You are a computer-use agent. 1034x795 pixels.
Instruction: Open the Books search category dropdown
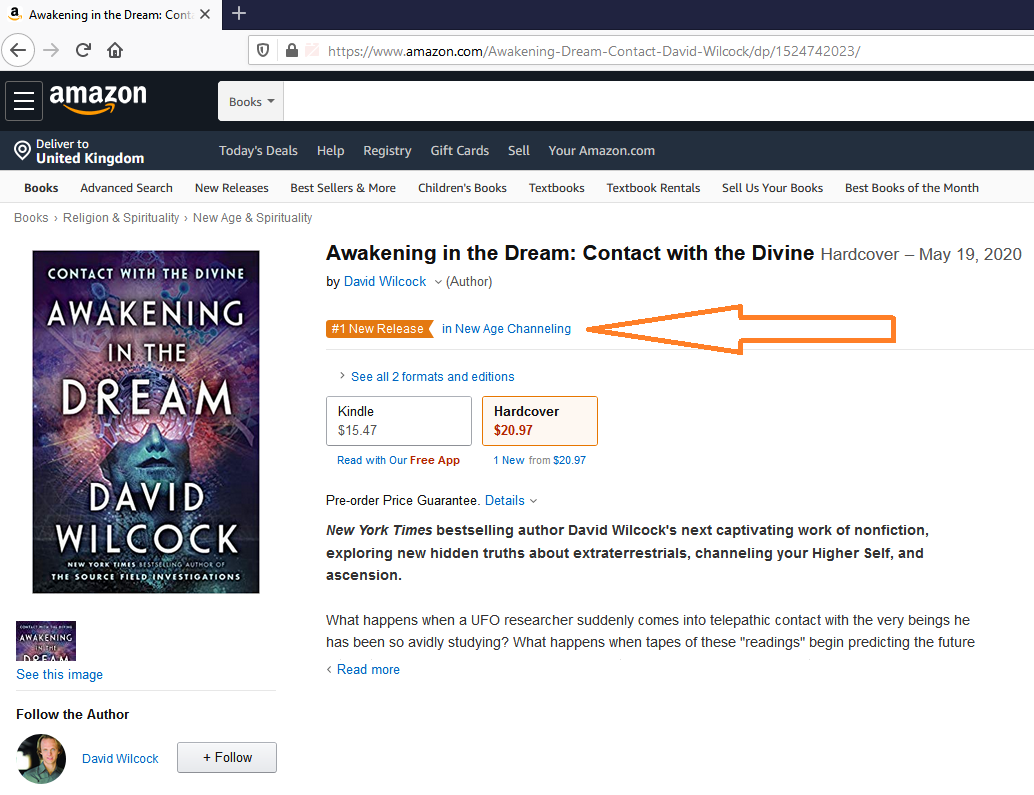pyautogui.click(x=251, y=102)
